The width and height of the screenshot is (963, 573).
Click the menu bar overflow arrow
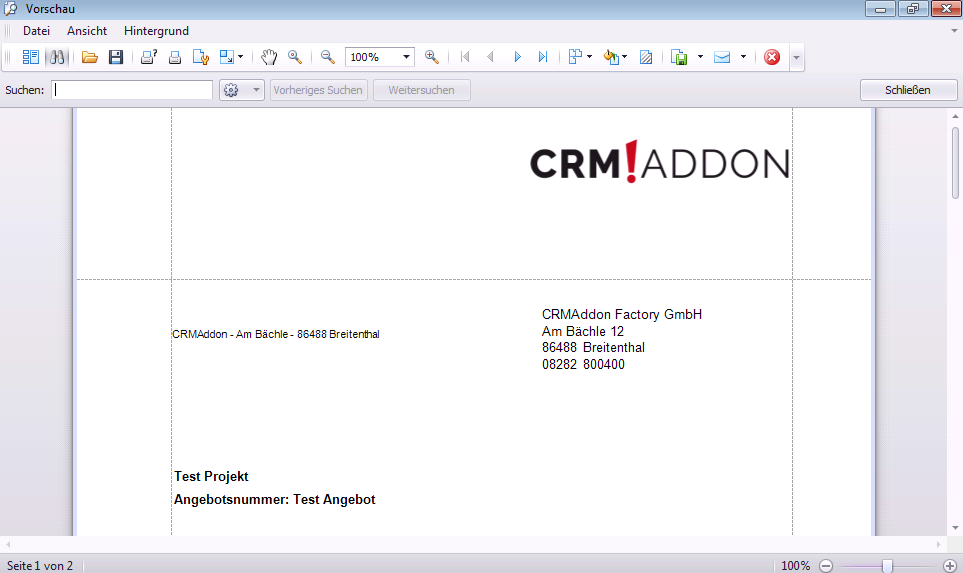pos(954,31)
